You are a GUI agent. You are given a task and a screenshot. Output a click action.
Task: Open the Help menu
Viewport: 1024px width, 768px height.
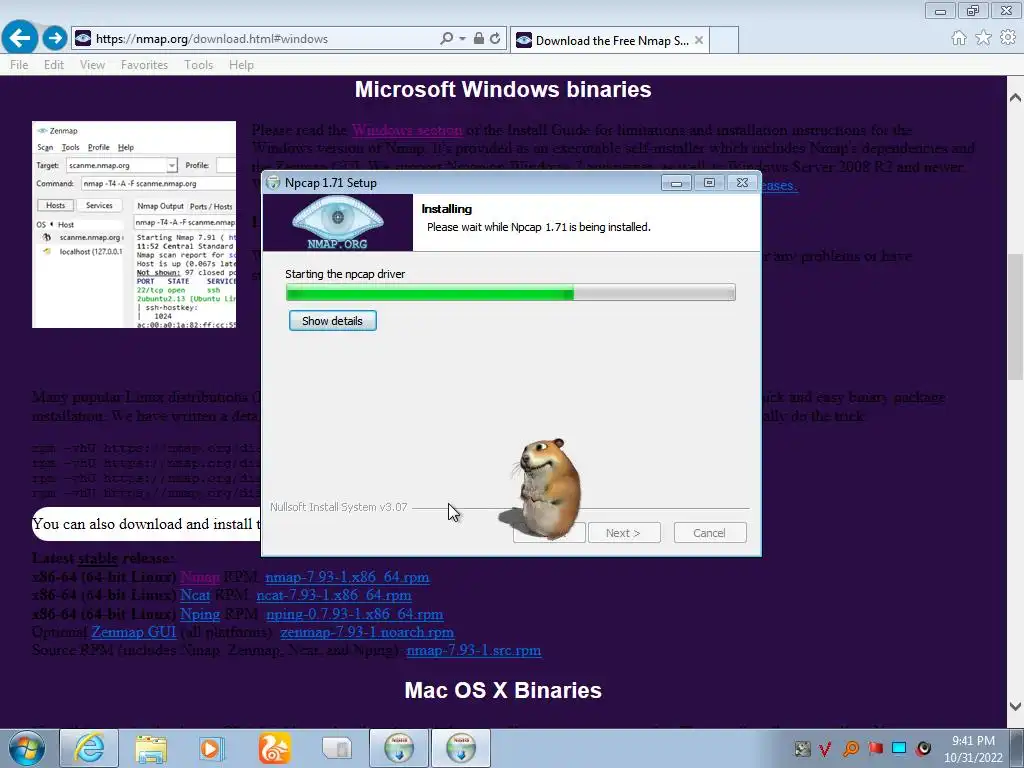pyautogui.click(x=241, y=65)
